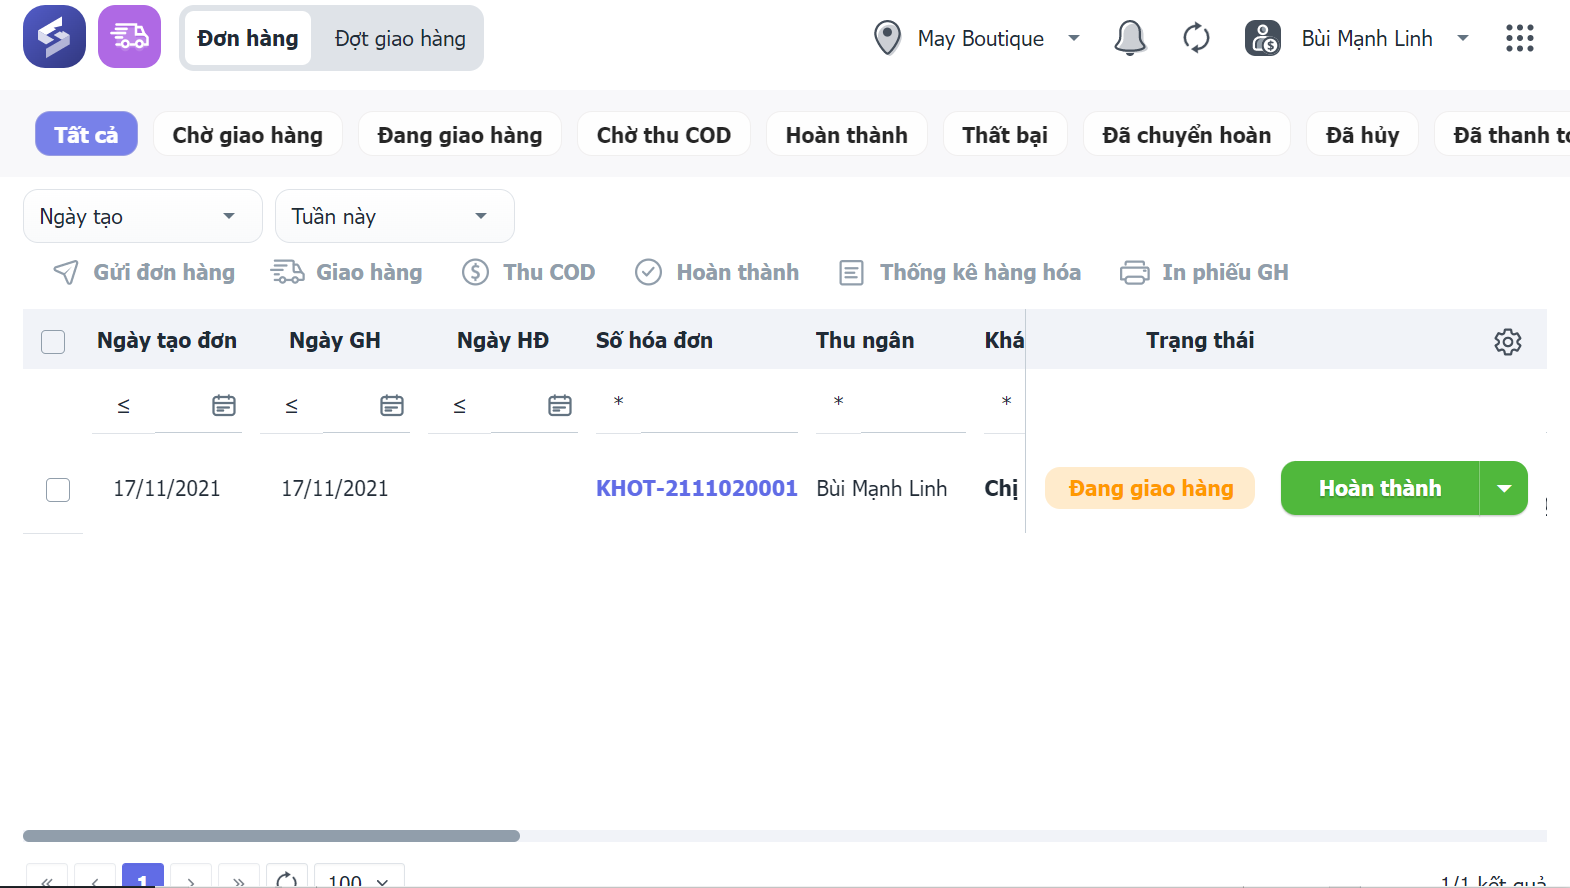
Task: Click the In phiếu GH printer icon
Action: [1134, 273]
